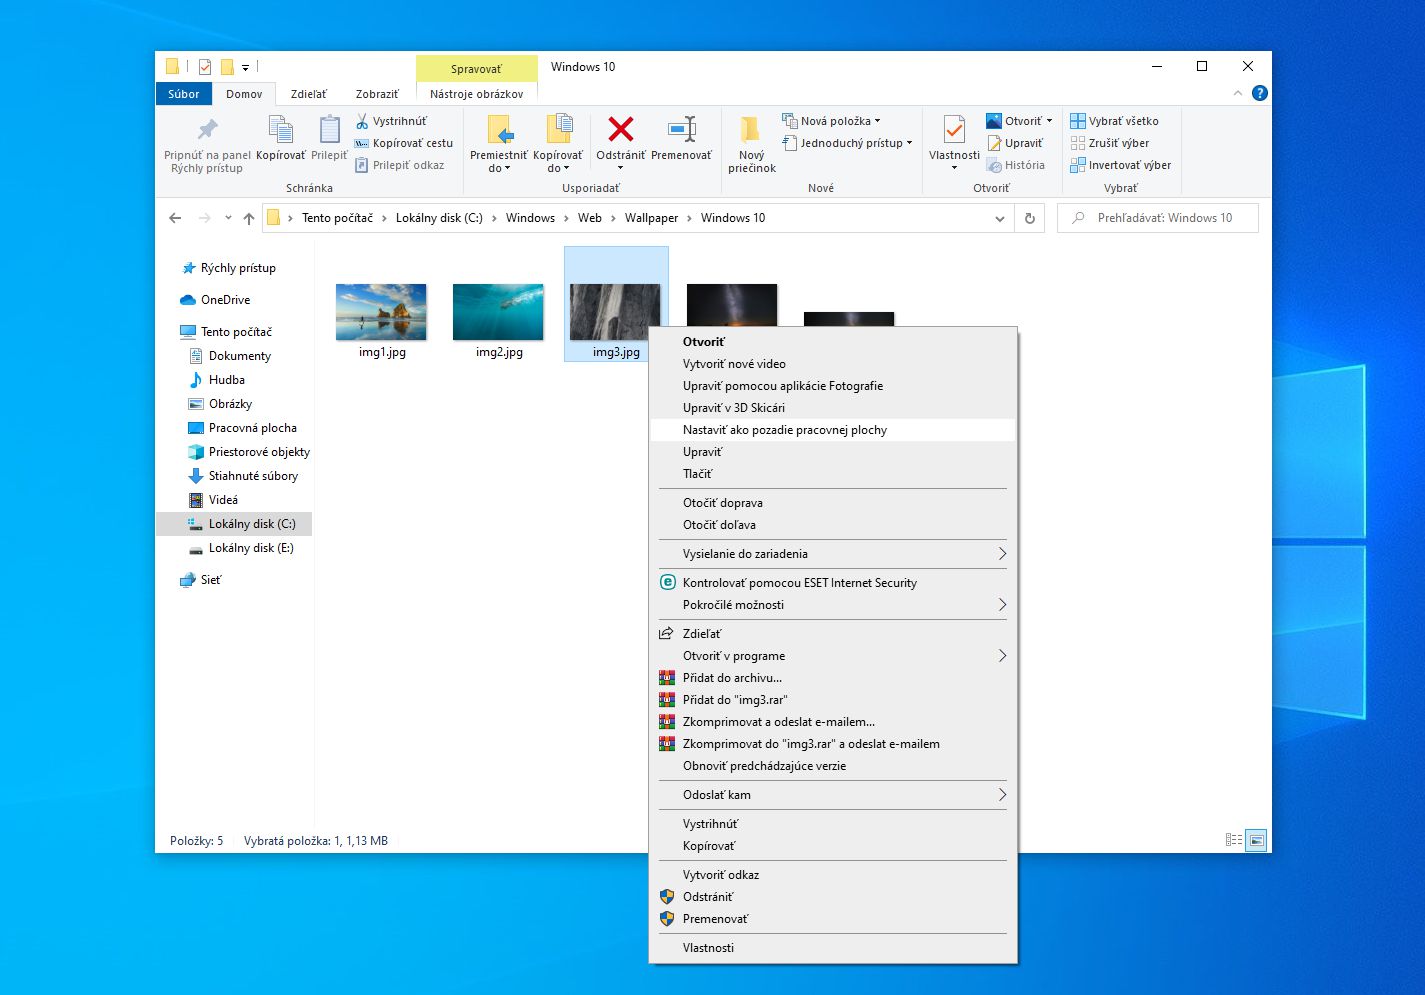Choose Otočiť doľava

pyautogui.click(x=832, y=525)
